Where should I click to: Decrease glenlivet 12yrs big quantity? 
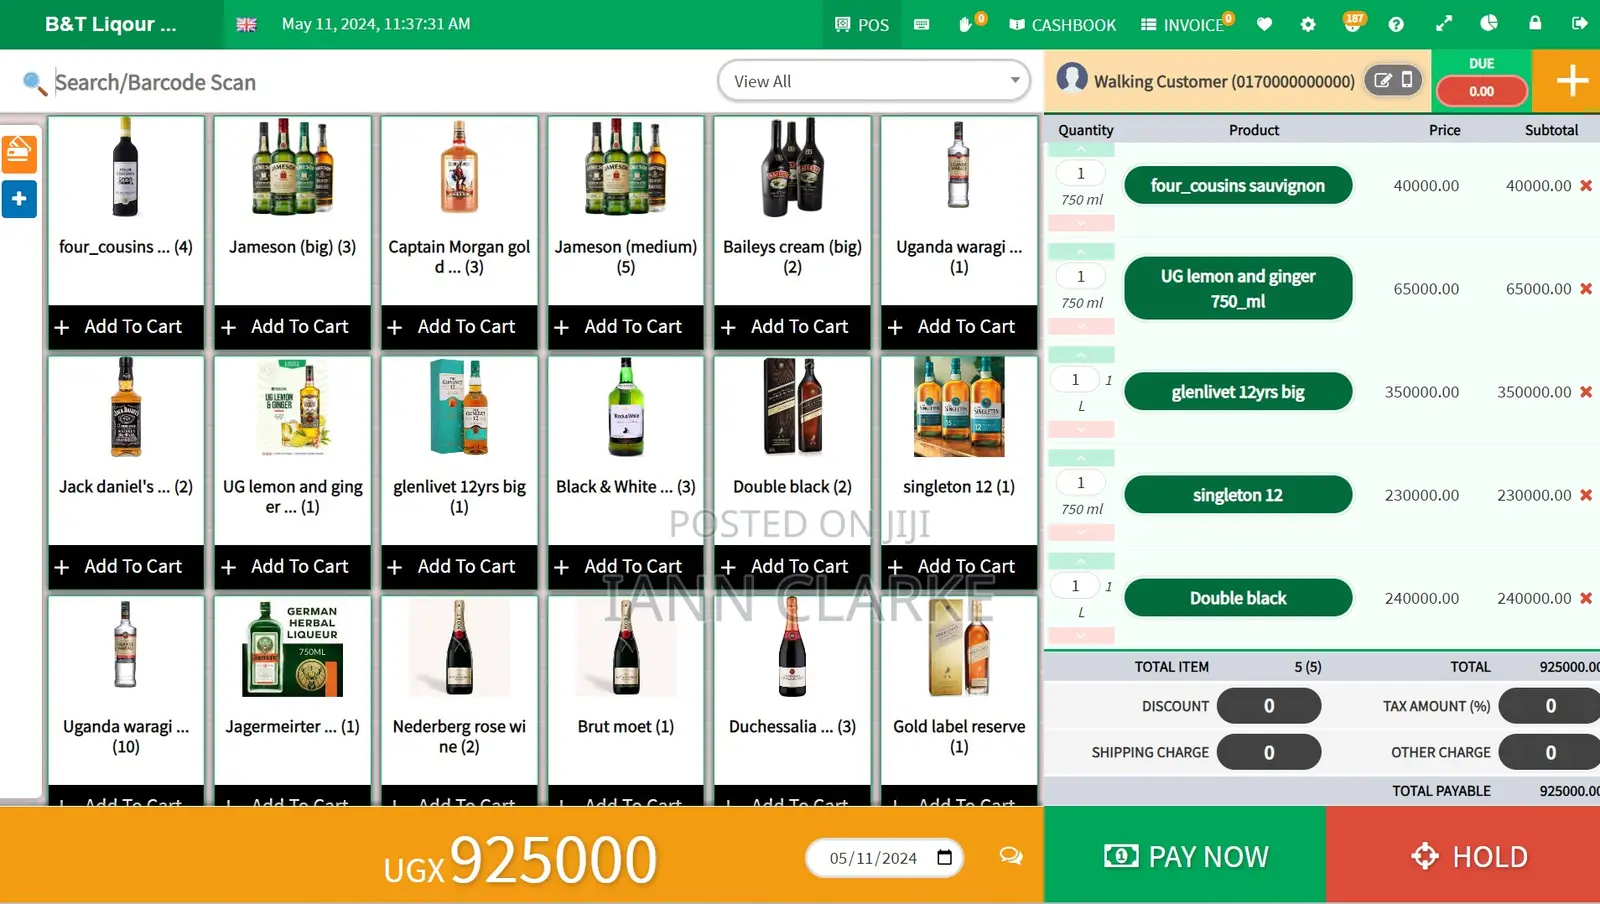(x=1081, y=429)
